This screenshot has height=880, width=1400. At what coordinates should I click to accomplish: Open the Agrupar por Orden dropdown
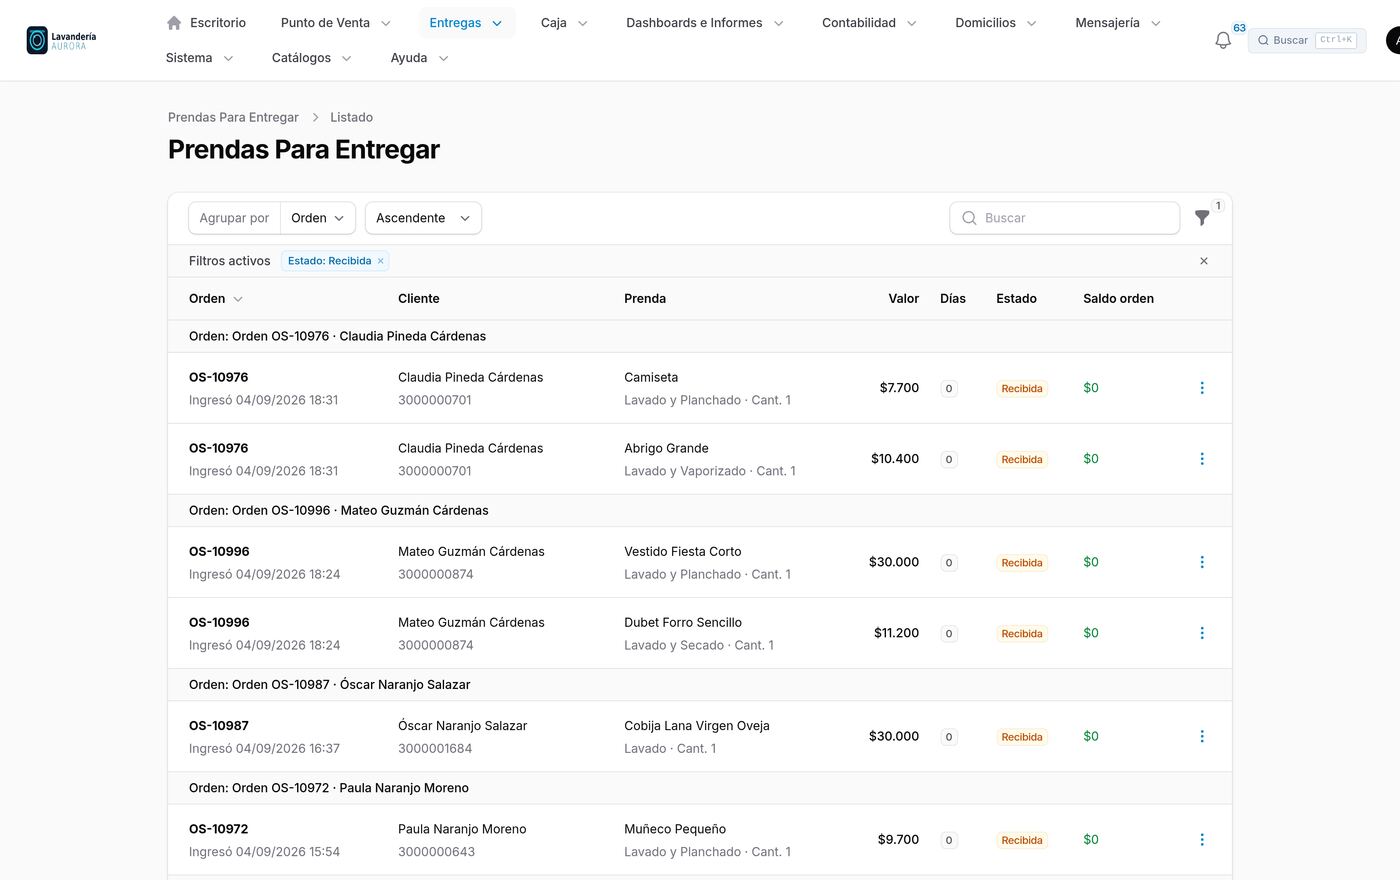coord(318,218)
